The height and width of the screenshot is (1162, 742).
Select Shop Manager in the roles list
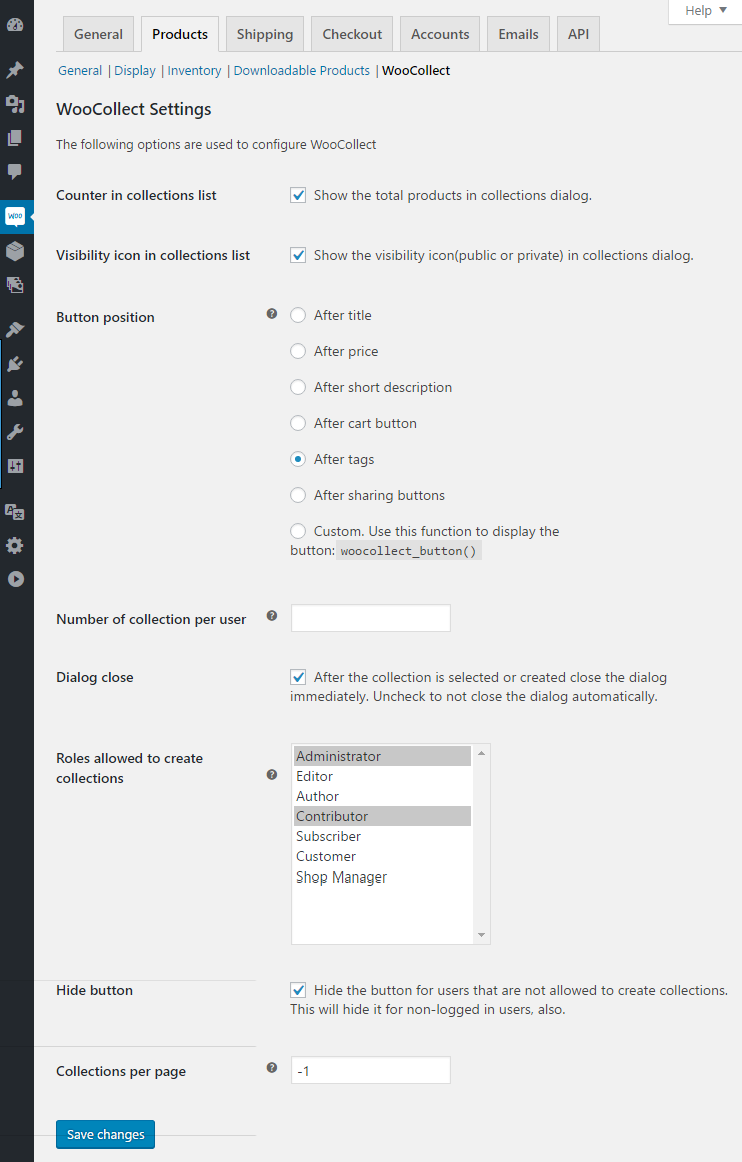click(382, 877)
